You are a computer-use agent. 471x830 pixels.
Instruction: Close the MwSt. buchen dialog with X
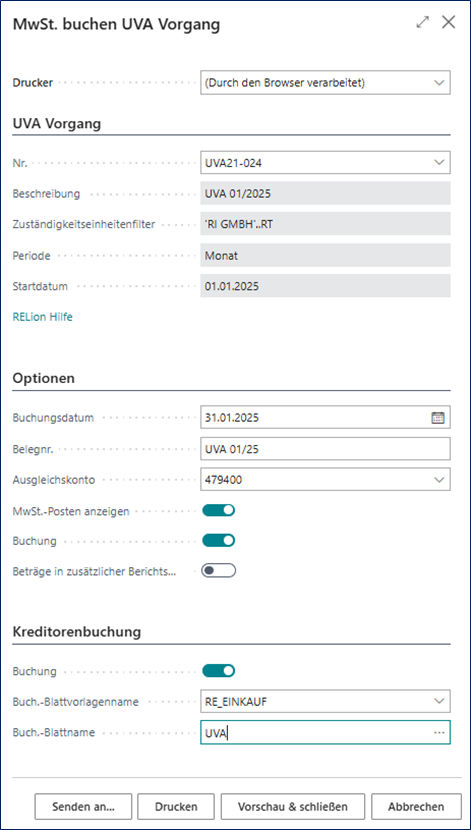coord(448,22)
